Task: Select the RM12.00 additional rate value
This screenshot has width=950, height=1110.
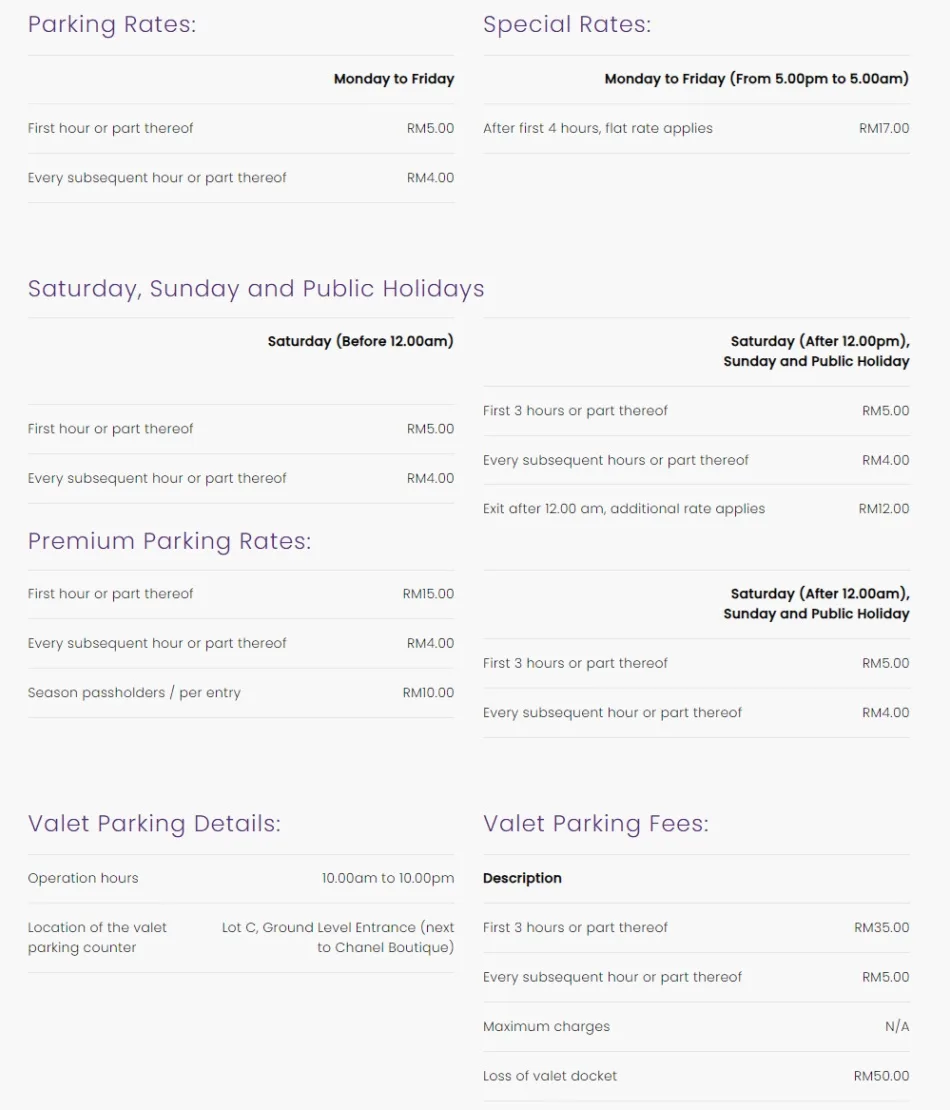Action: [884, 509]
